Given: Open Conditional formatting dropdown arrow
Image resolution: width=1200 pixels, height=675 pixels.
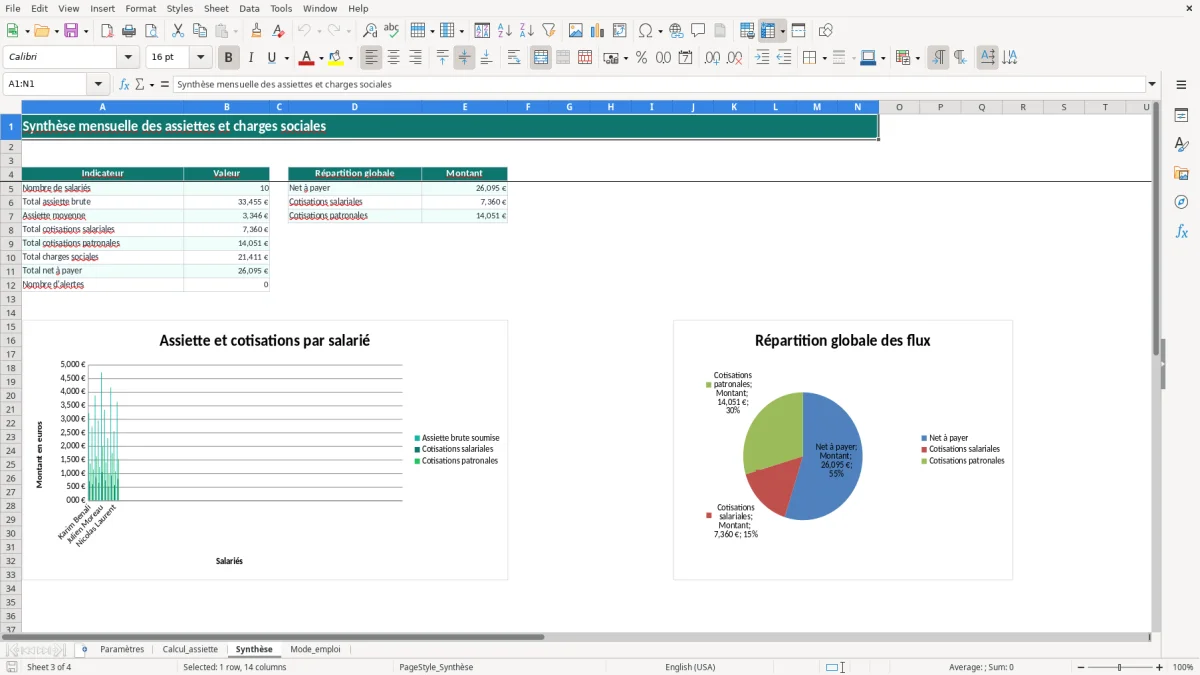Looking at the screenshot, I should (917, 58).
